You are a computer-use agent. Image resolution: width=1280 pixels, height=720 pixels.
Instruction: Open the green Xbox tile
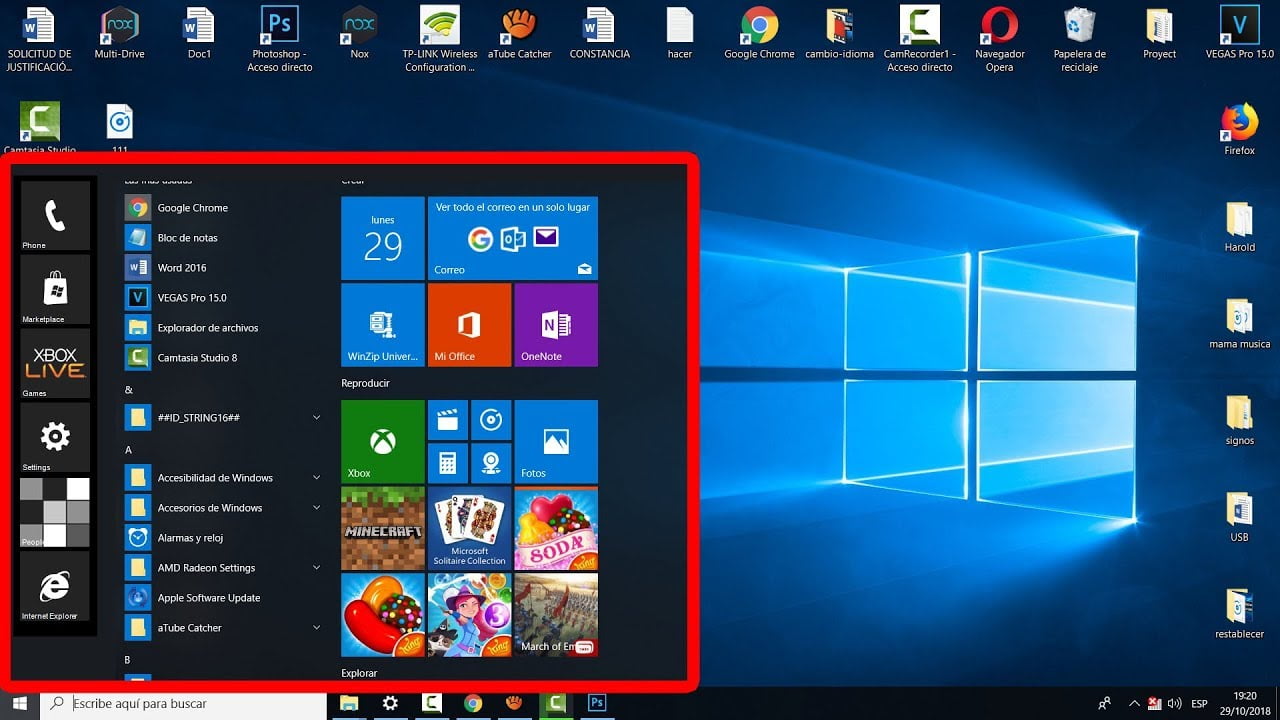[383, 441]
